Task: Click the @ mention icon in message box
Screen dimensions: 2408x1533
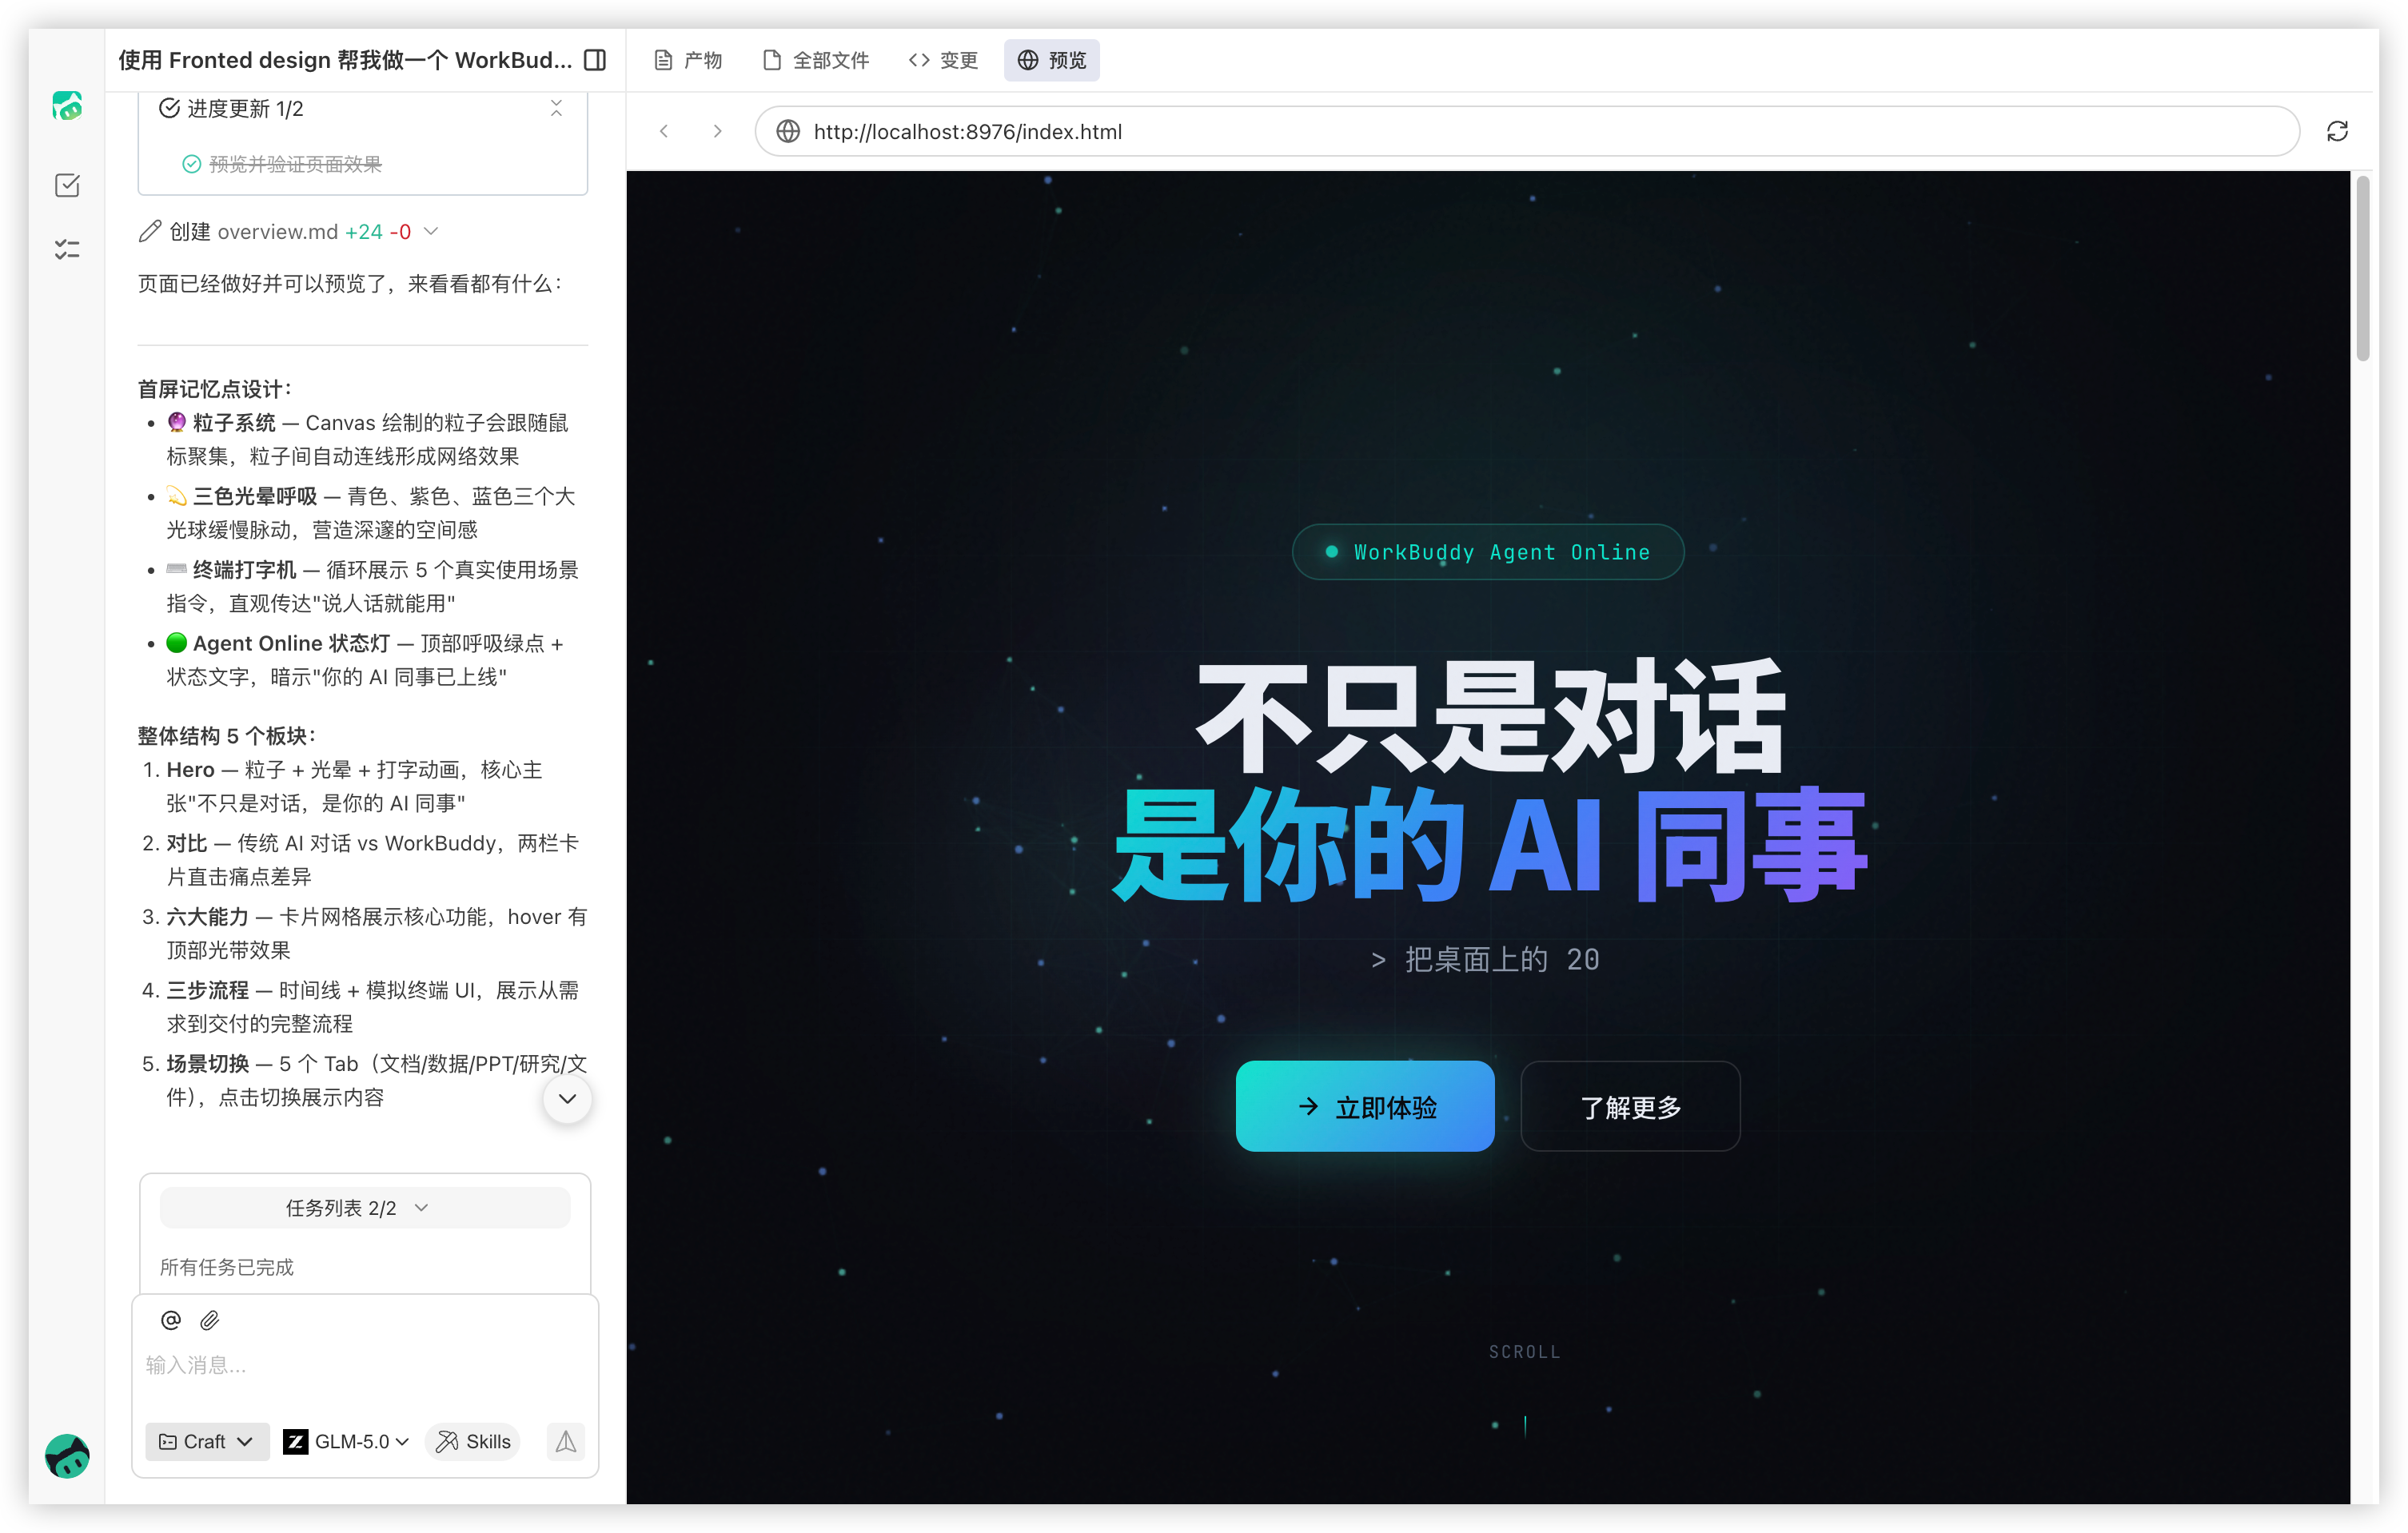Action: coord(171,1320)
